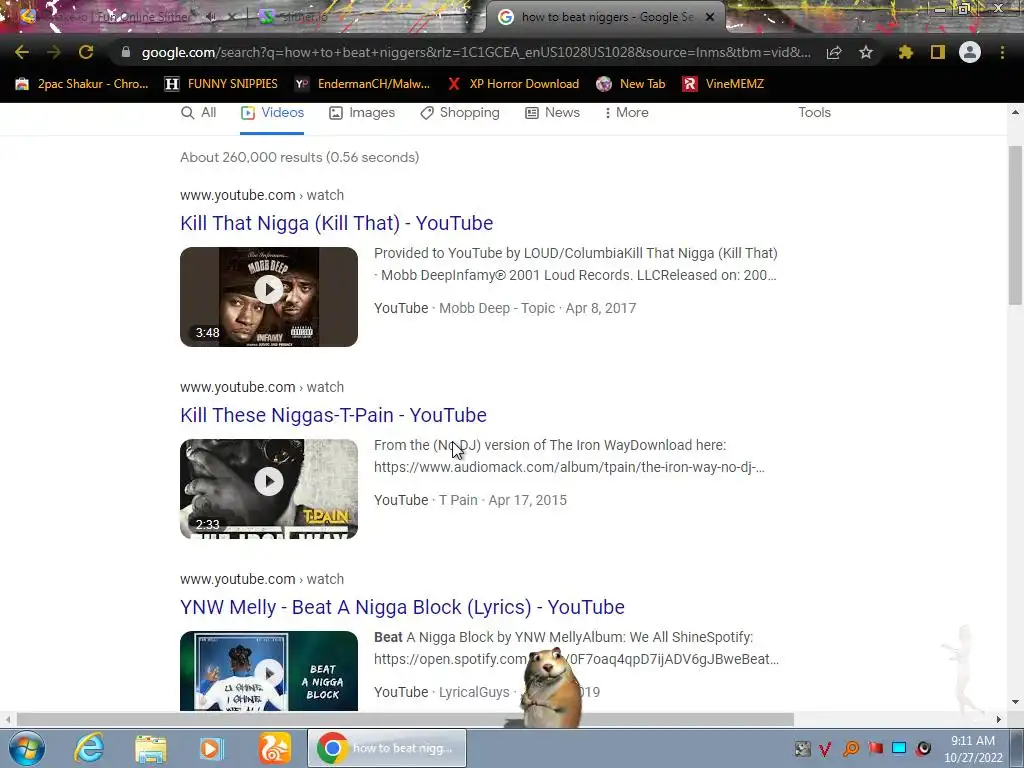Viewport: 1024px width, 768px height.
Task: Select the Videos search filter
Action: pos(272,112)
